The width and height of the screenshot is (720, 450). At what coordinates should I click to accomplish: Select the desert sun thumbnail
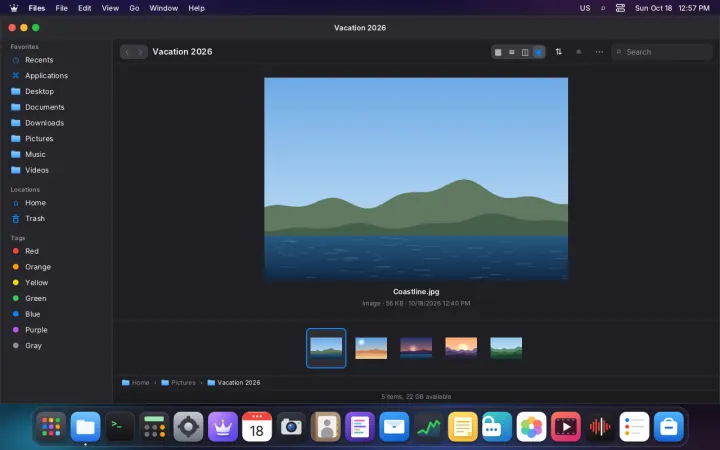coord(371,348)
